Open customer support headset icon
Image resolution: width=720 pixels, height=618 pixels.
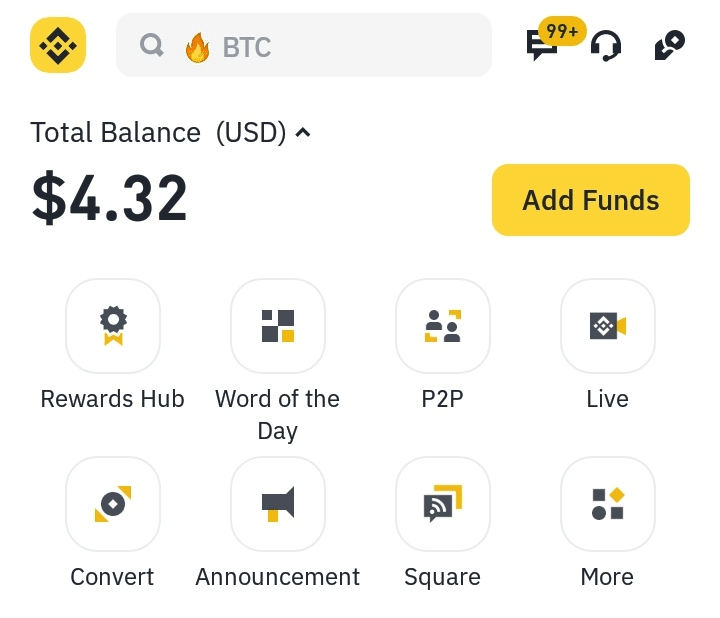(606, 46)
